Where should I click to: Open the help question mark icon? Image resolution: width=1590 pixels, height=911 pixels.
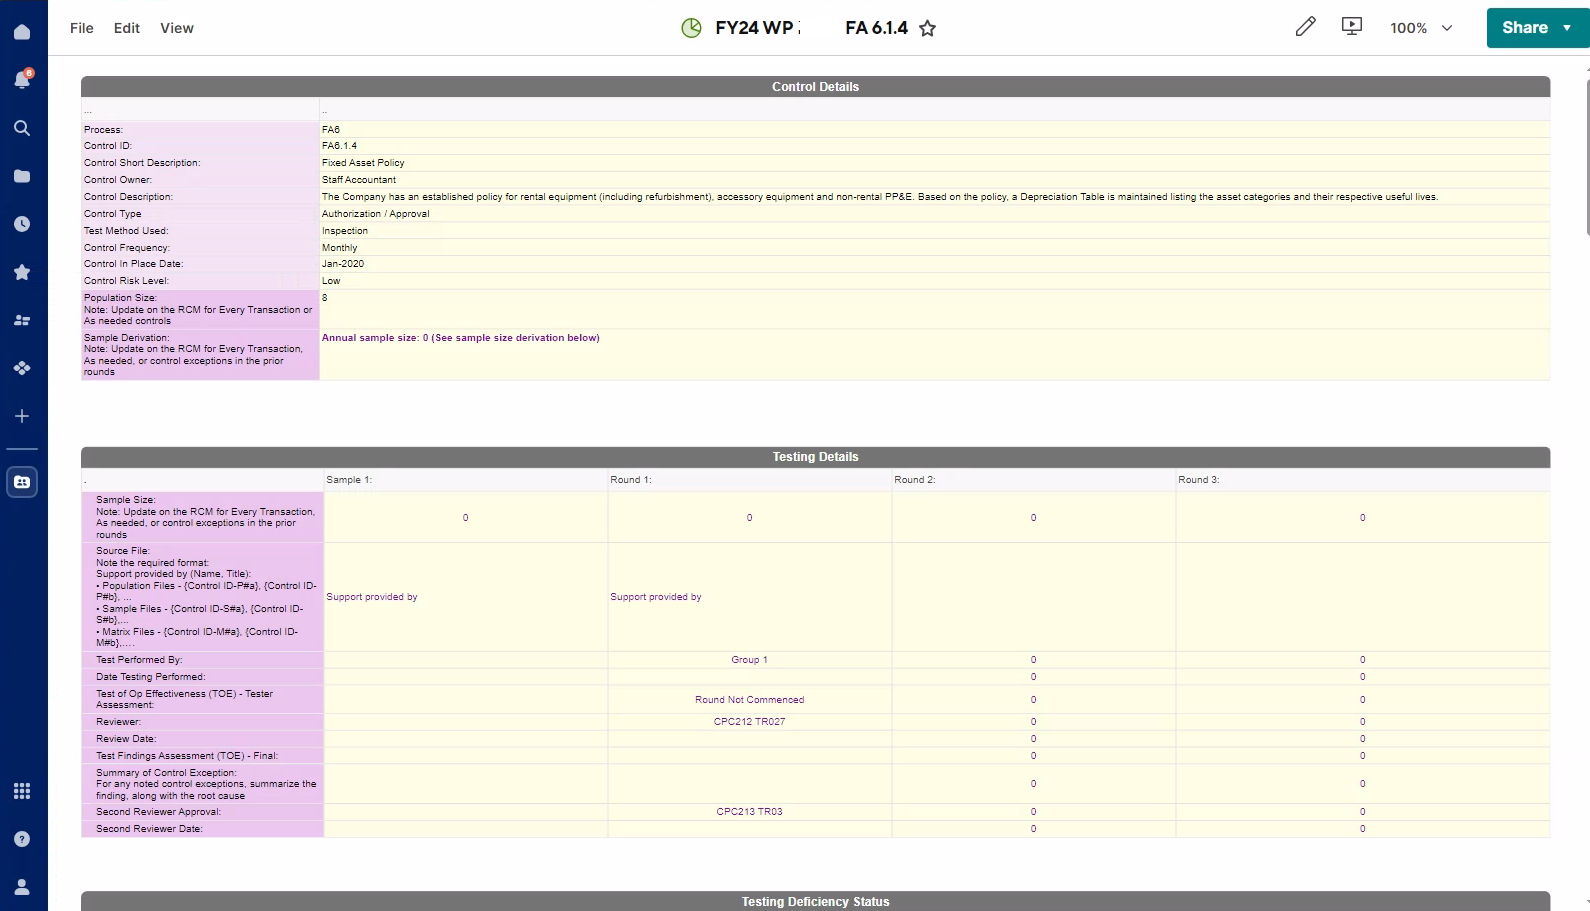22,839
